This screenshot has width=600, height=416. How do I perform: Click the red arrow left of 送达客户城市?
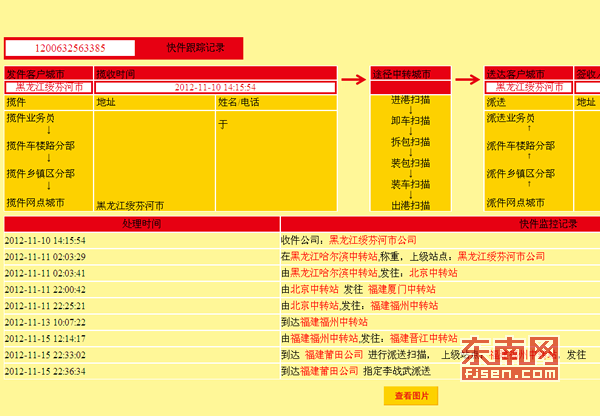tap(468, 79)
